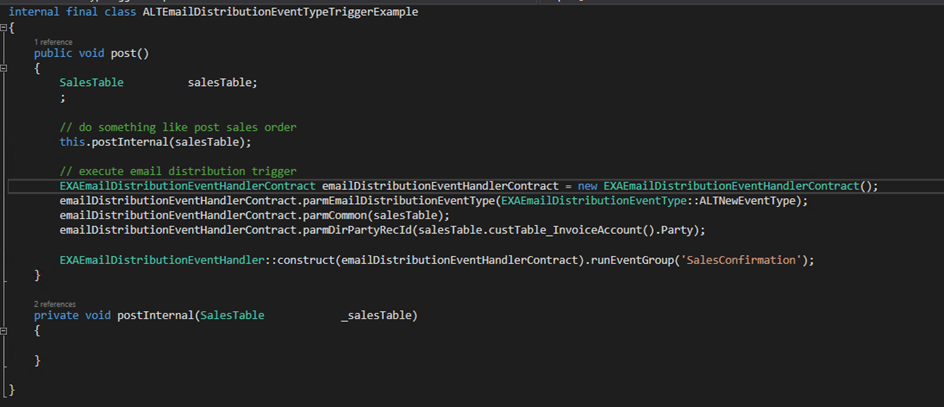Click the SalesTable type in the variable declaration

point(91,82)
